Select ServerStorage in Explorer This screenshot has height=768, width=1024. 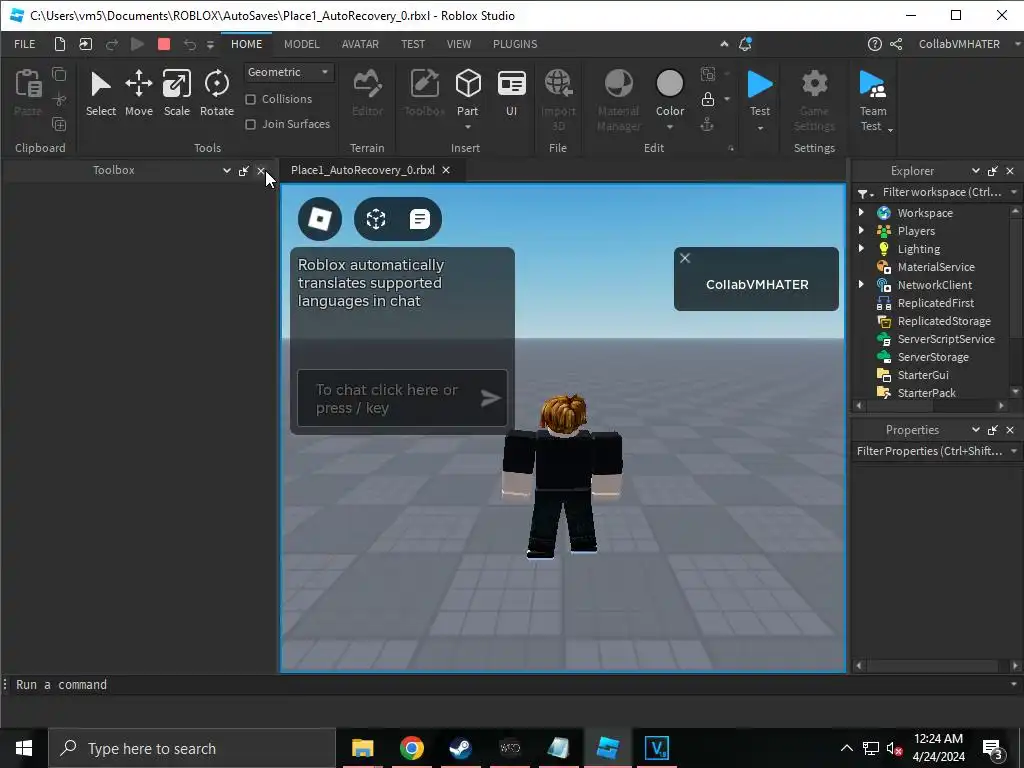point(933,357)
